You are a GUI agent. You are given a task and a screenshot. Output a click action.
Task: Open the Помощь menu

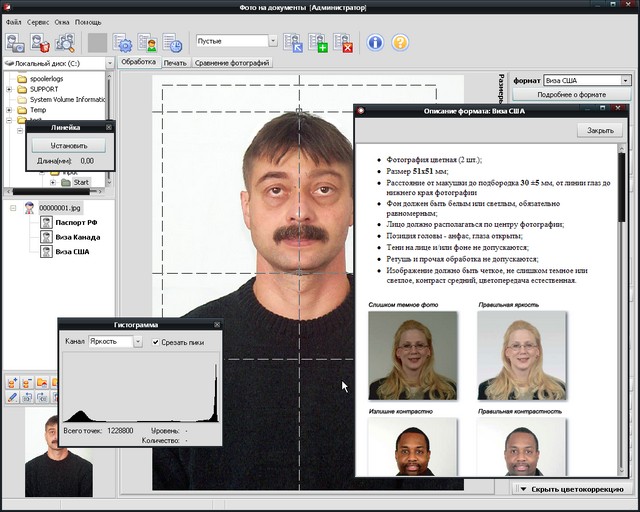[x=88, y=22]
